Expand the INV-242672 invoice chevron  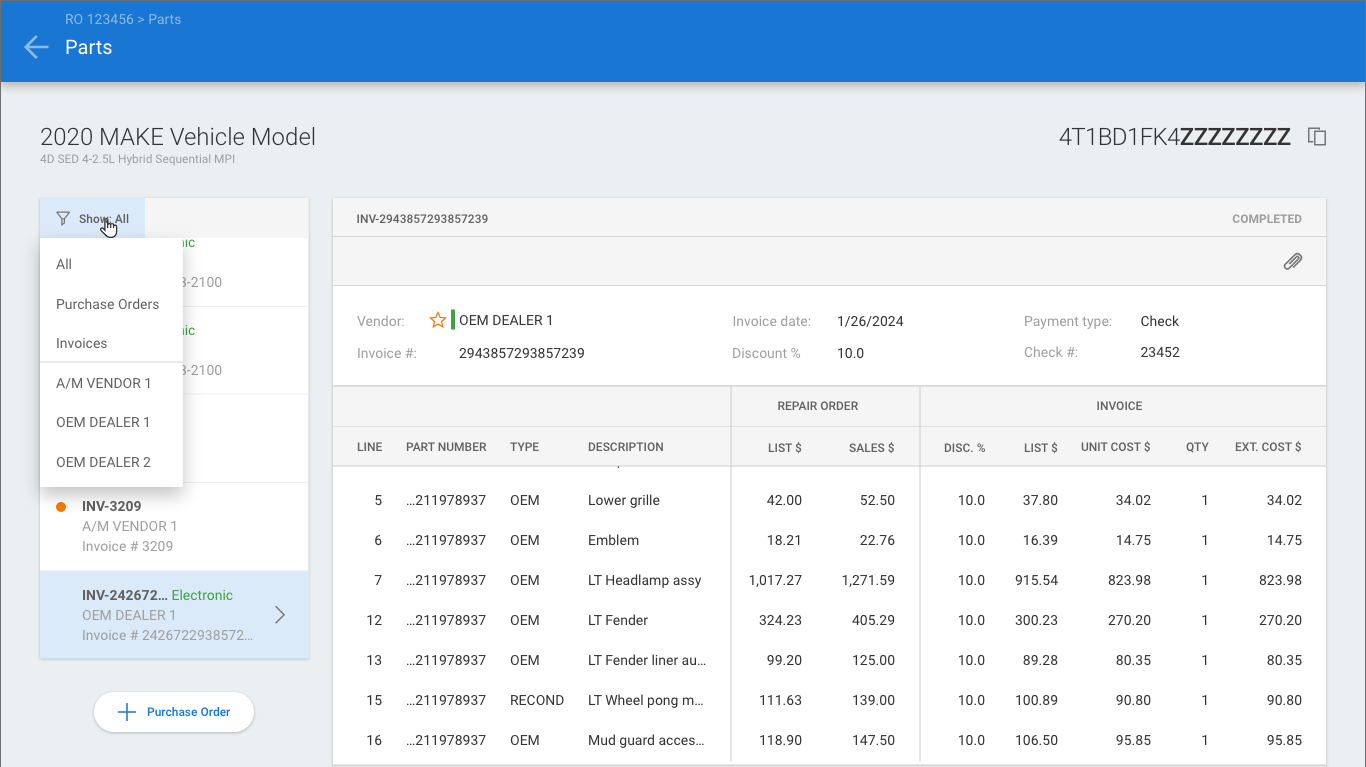pos(280,615)
